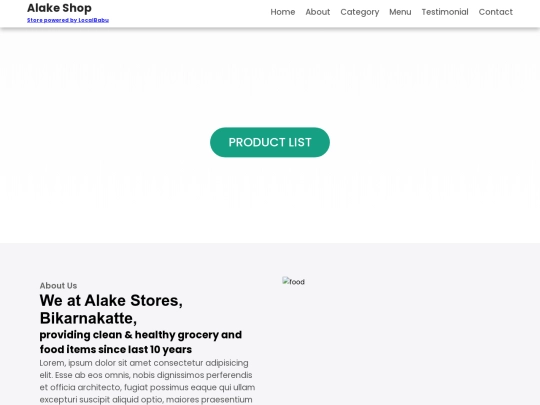Click the 'providing clean & healthy grocery' line

pyautogui.click(x=141, y=335)
